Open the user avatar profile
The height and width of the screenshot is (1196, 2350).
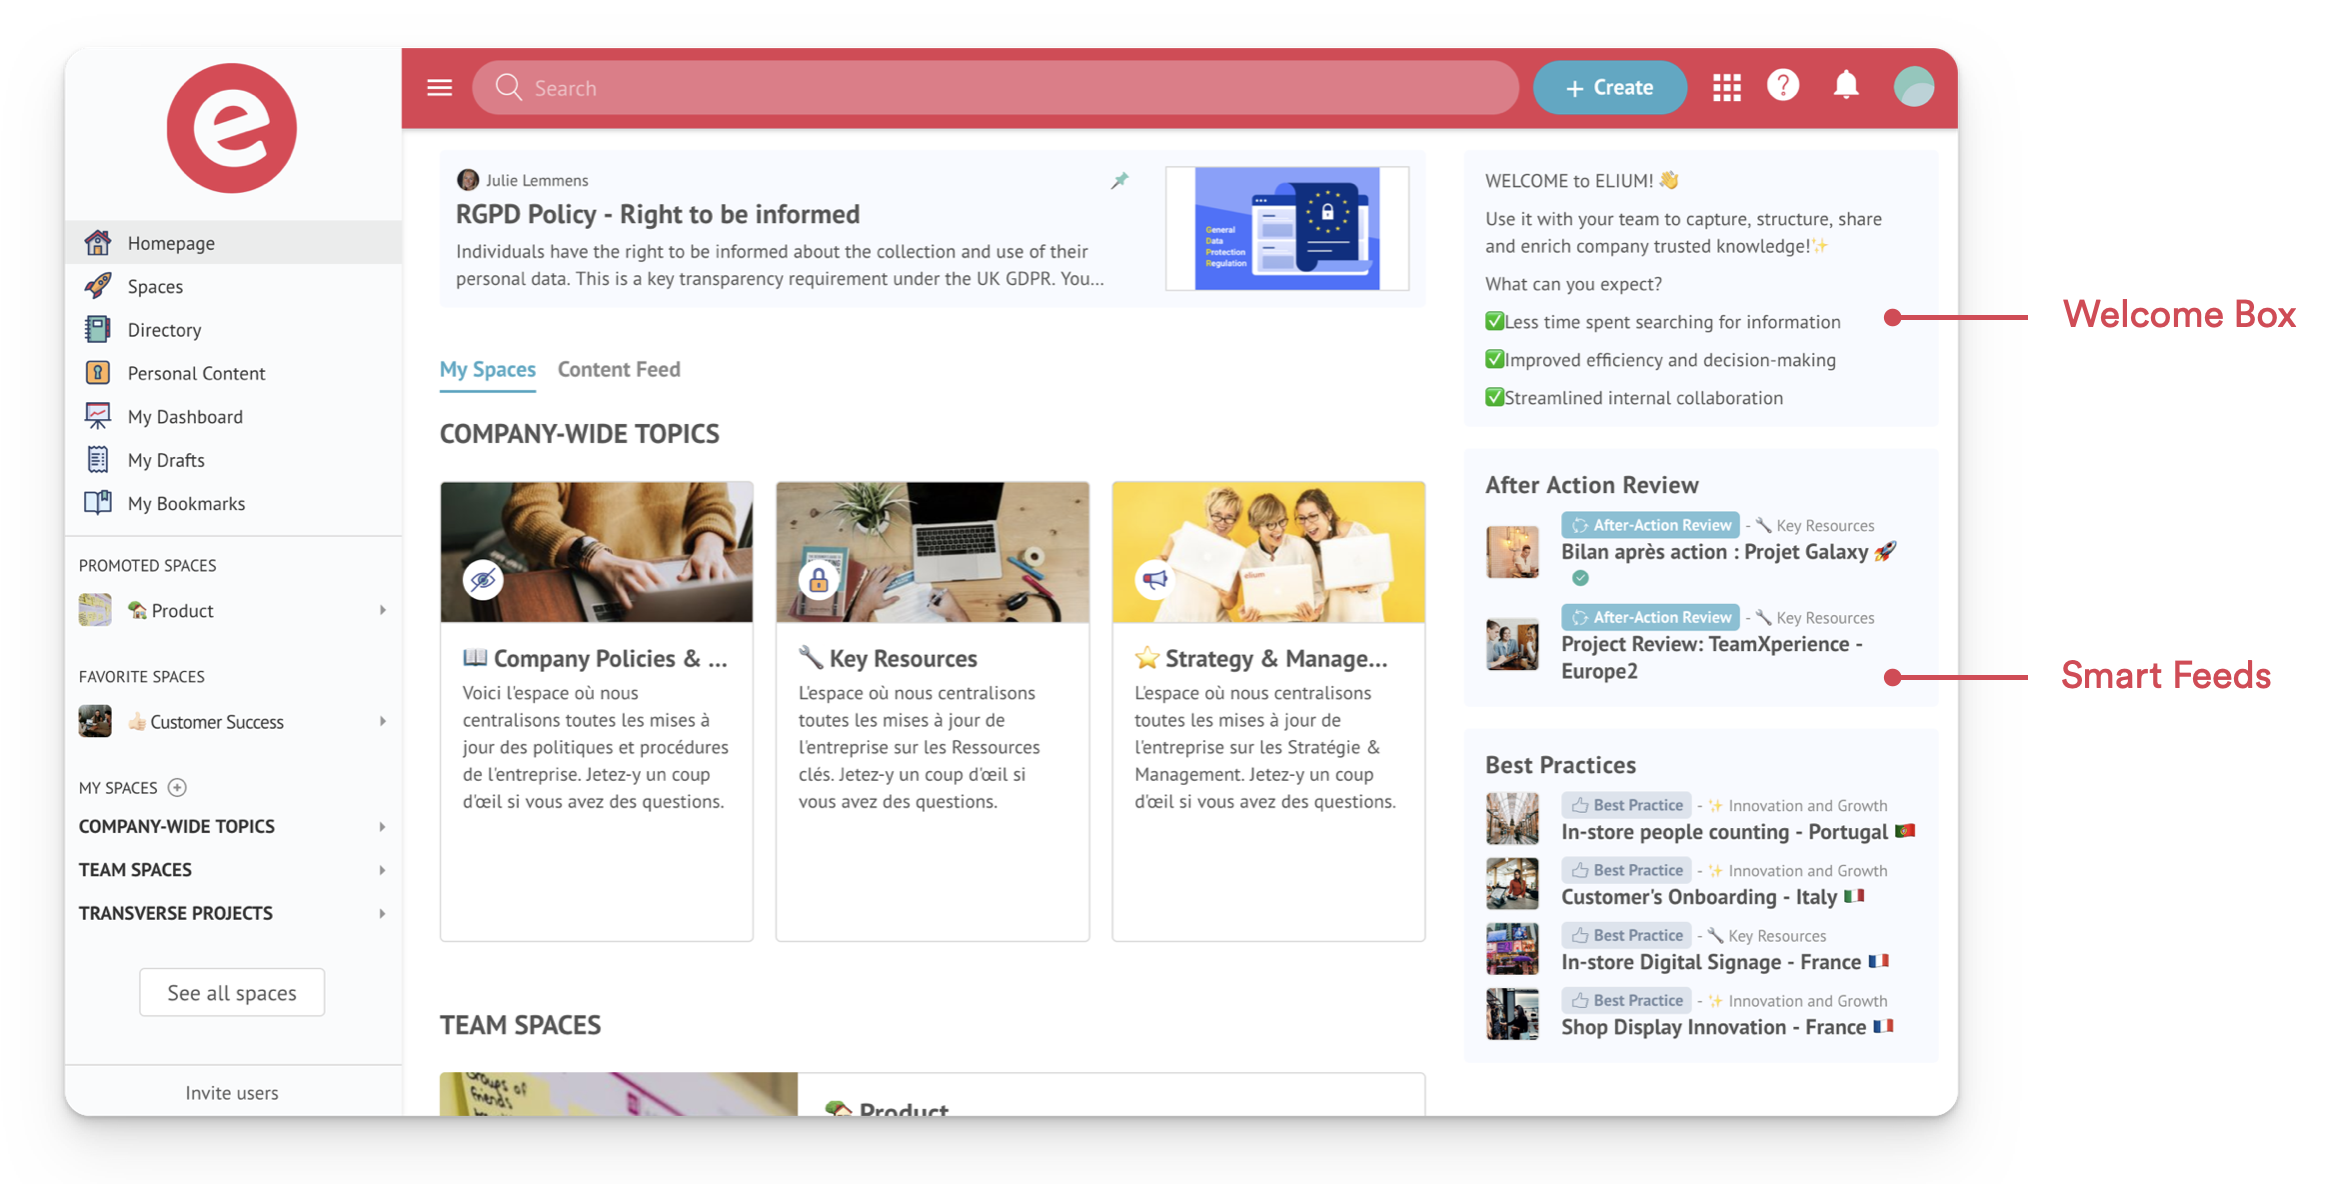tap(1913, 87)
